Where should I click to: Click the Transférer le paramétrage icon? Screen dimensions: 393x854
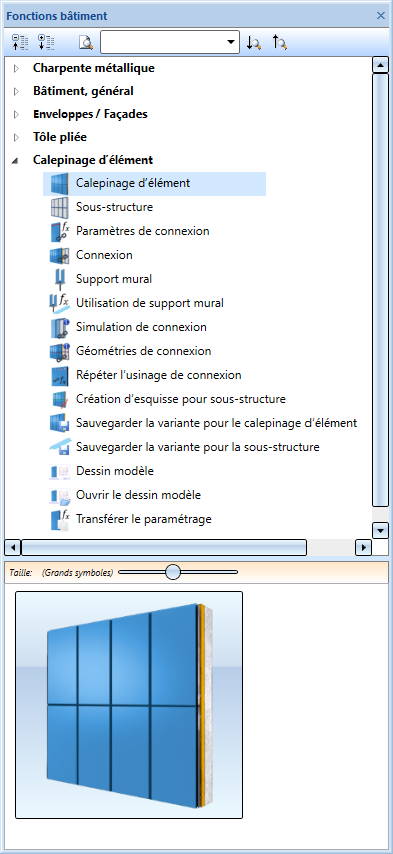(59, 519)
